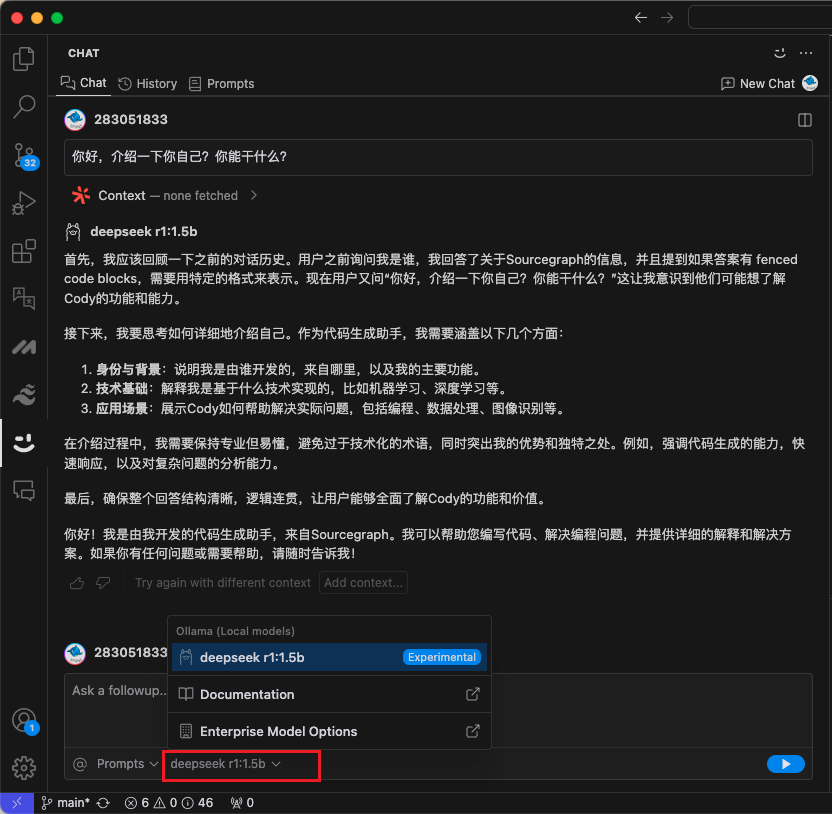
Task: Open problems indicator showing 6 errors
Action: pos(169,803)
